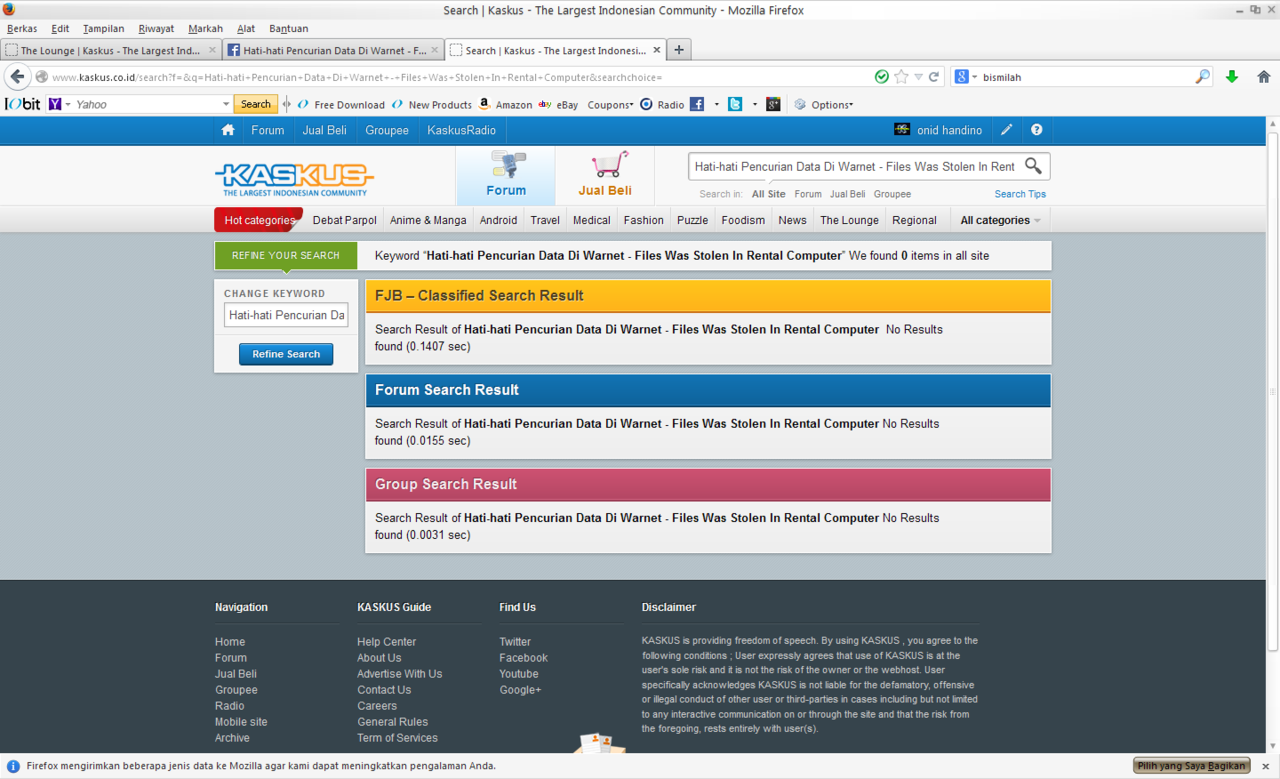This screenshot has height=779, width=1280.
Task: Click the Change Keyword input field
Action: point(286,315)
